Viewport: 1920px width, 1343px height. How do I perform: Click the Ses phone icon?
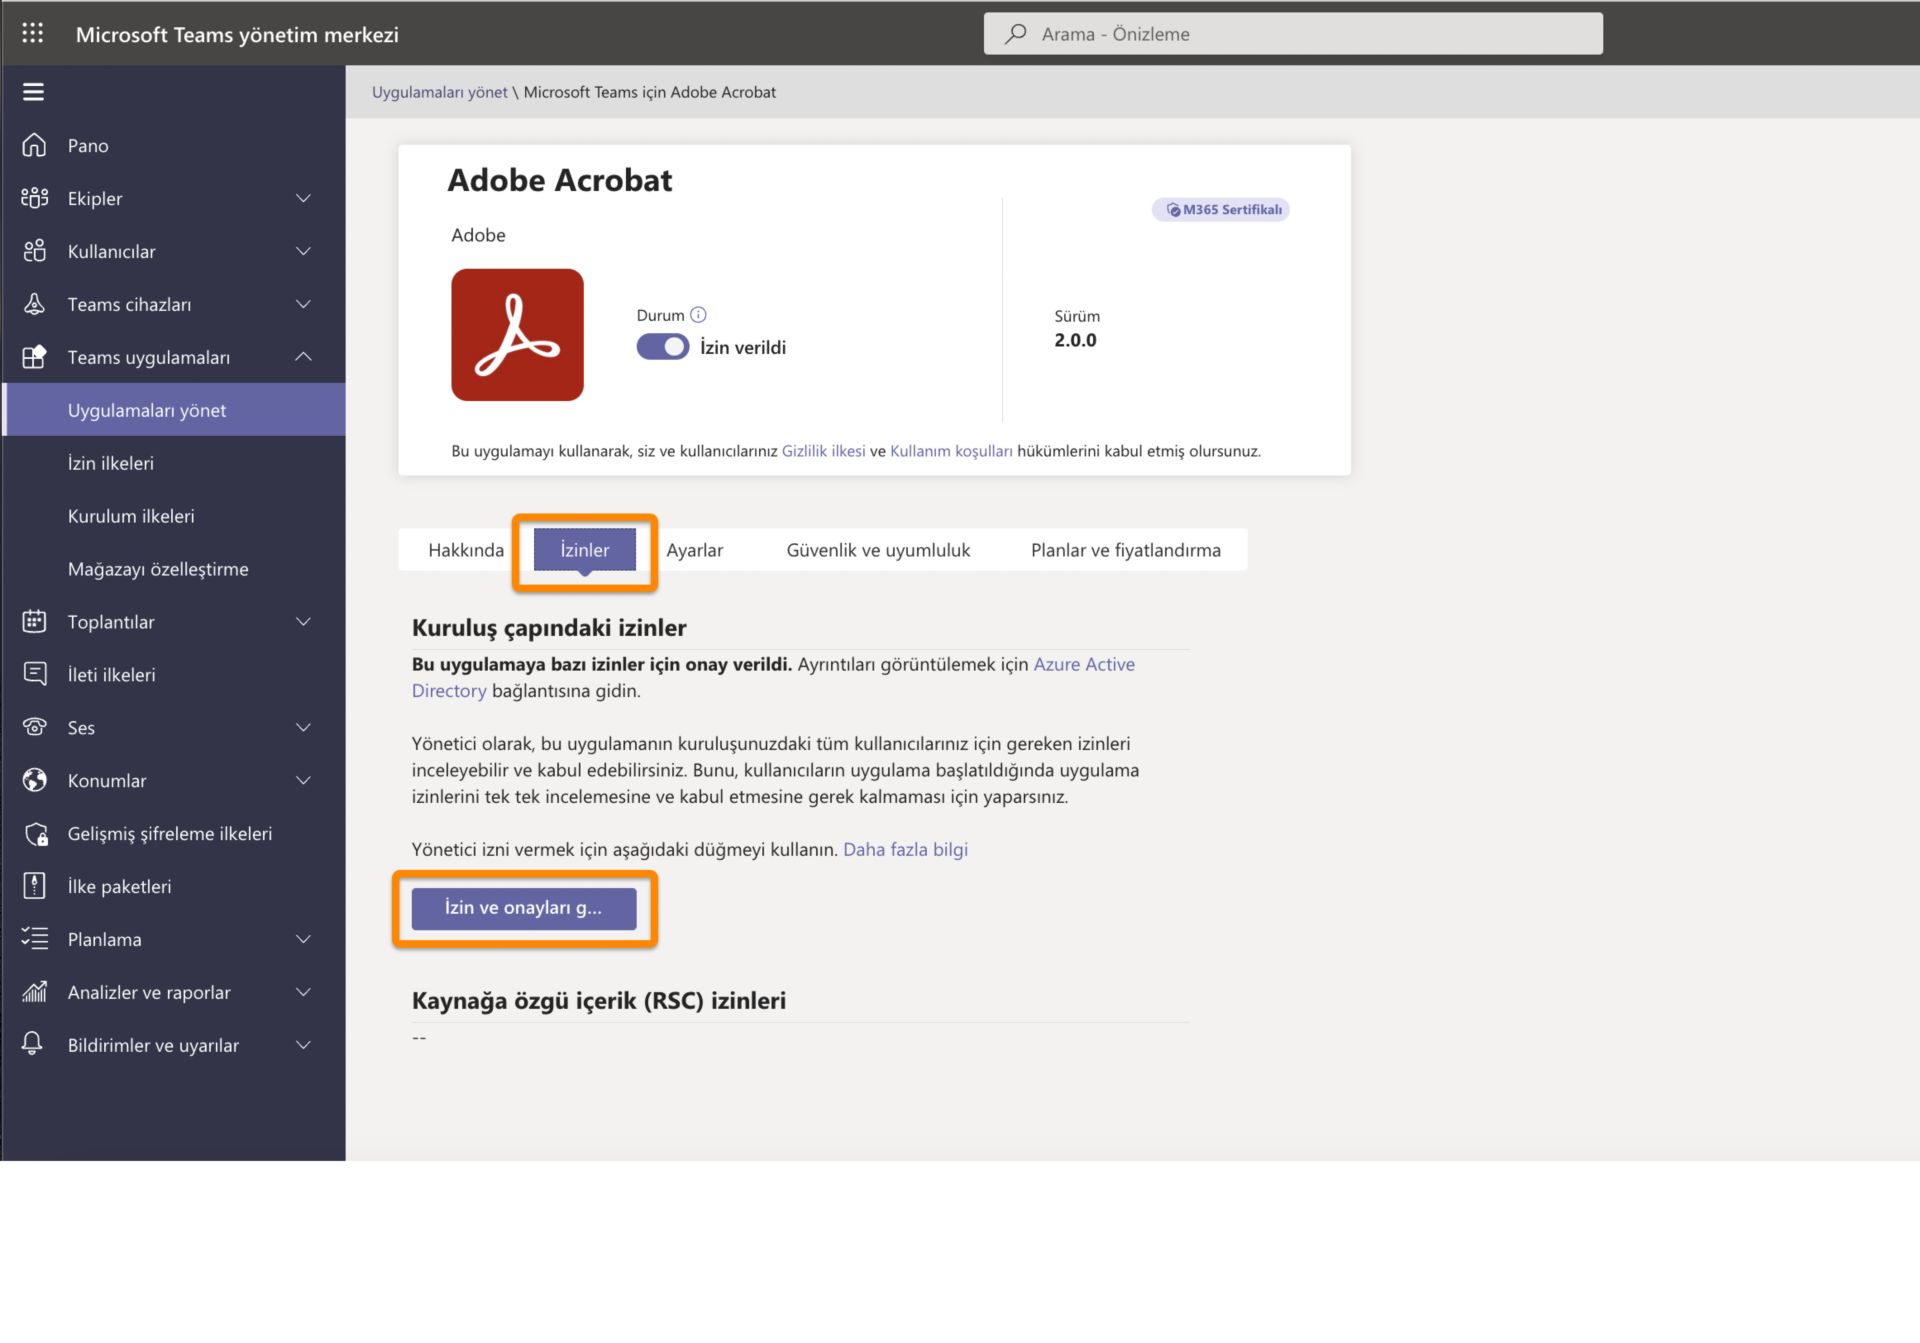34,727
